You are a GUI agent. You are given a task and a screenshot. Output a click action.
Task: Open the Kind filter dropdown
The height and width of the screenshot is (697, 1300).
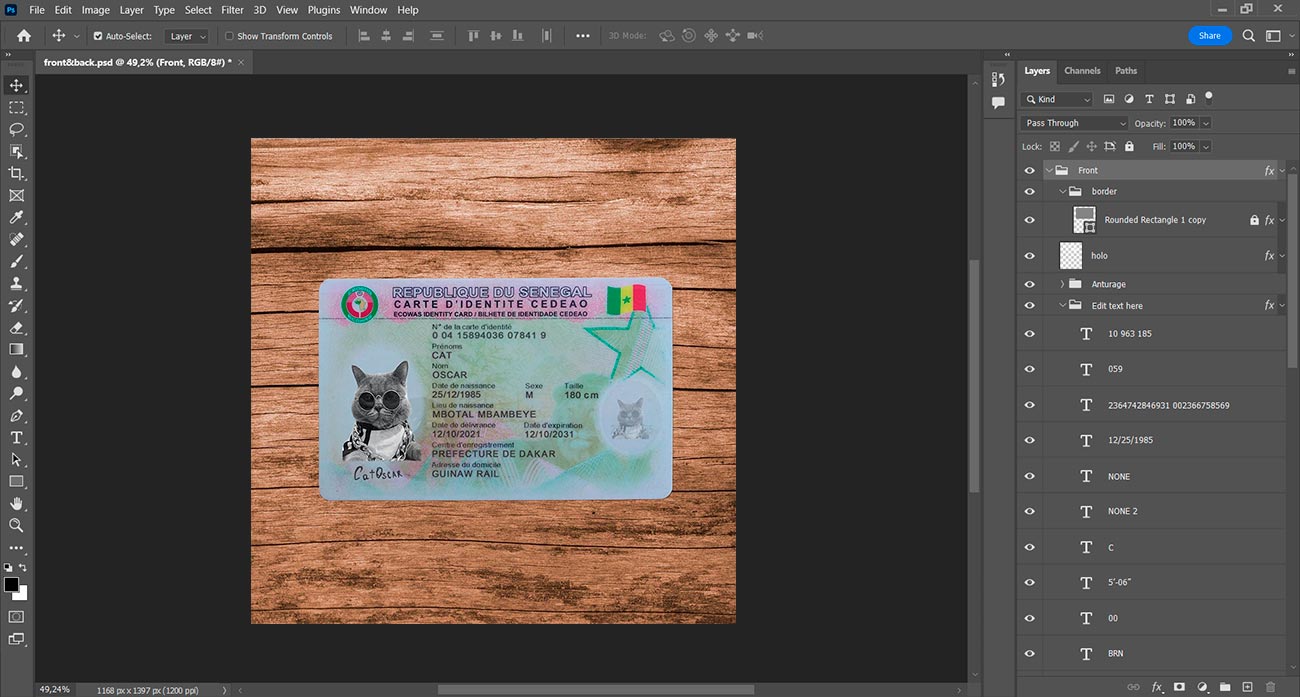click(1057, 99)
